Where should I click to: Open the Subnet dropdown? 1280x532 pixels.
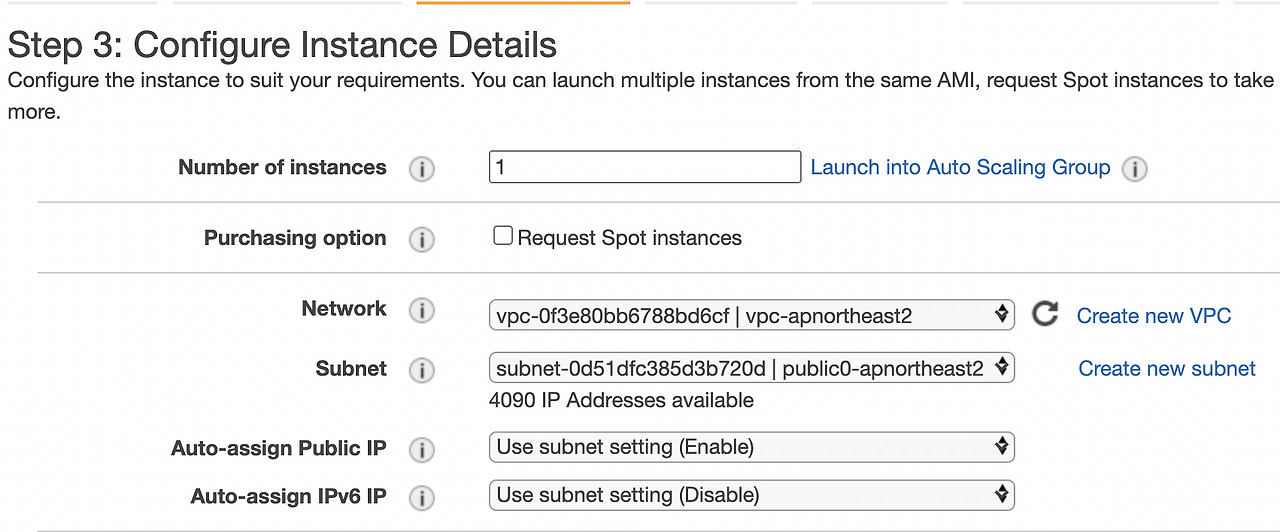pos(752,368)
